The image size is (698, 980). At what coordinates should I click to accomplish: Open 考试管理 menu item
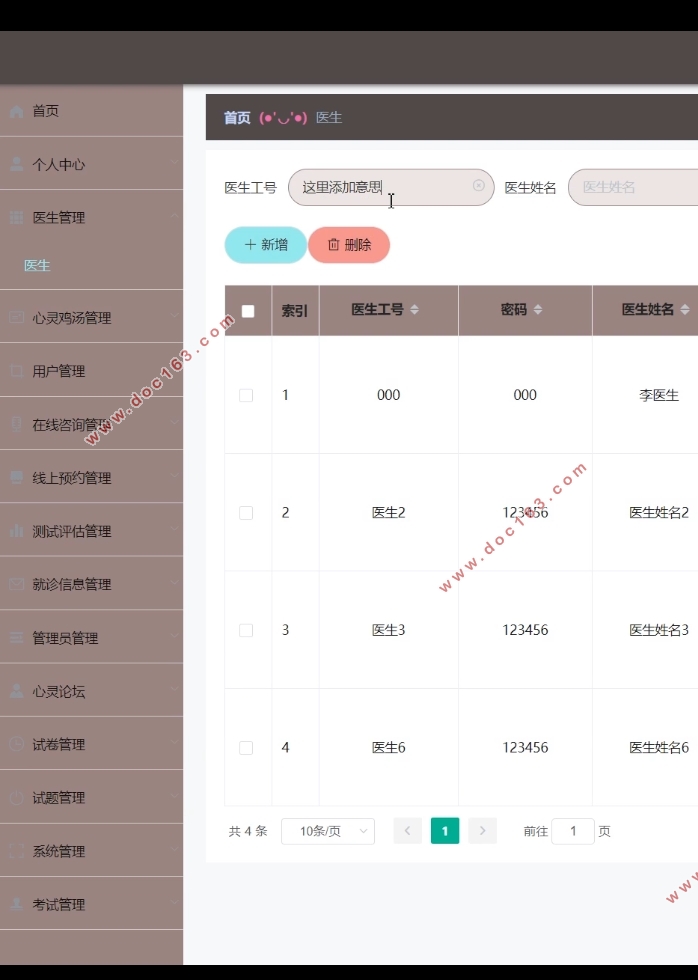coord(91,904)
